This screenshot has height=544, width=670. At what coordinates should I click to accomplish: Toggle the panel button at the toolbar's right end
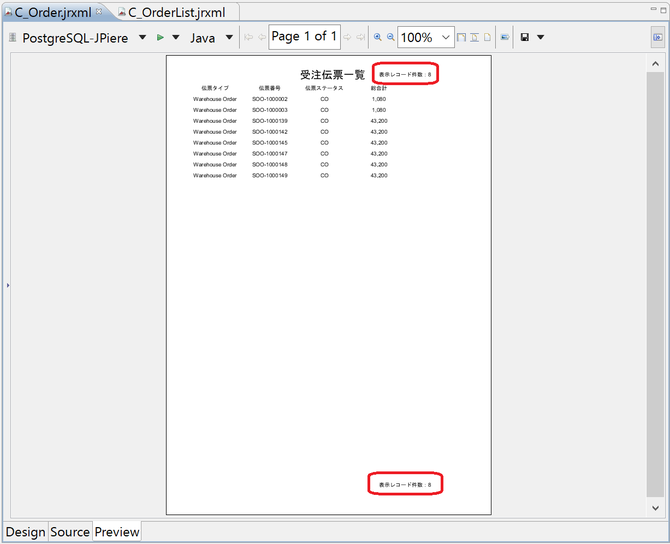[x=658, y=37]
